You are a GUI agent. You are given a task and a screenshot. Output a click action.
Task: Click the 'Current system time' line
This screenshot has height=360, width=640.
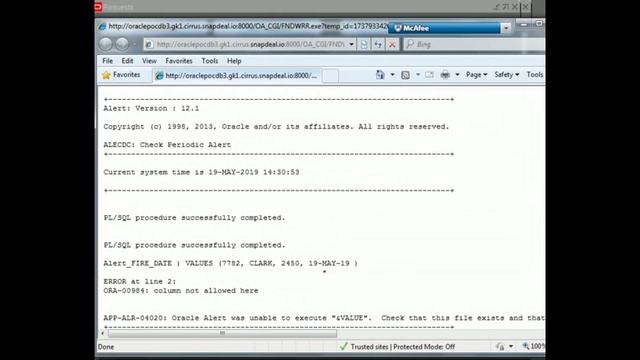pyautogui.click(x=202, y=172)
